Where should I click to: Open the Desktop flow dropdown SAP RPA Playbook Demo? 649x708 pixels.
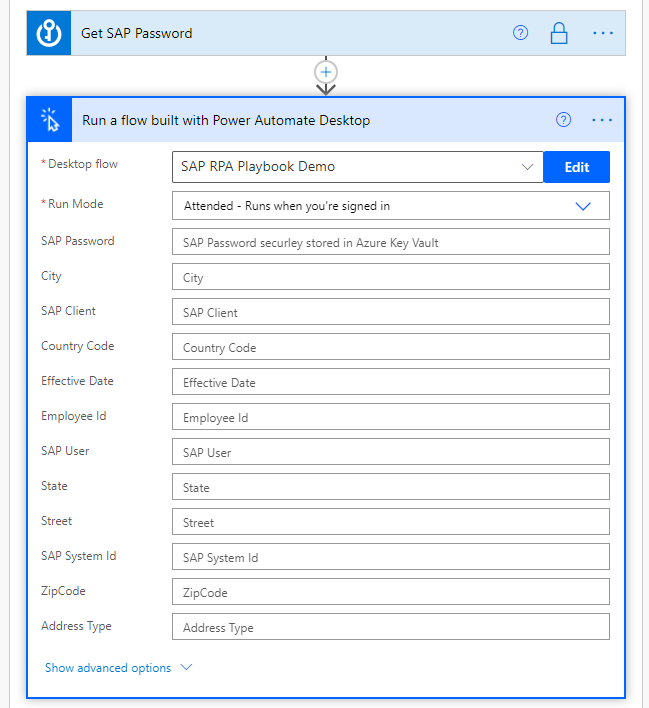(x=357, y=167)
